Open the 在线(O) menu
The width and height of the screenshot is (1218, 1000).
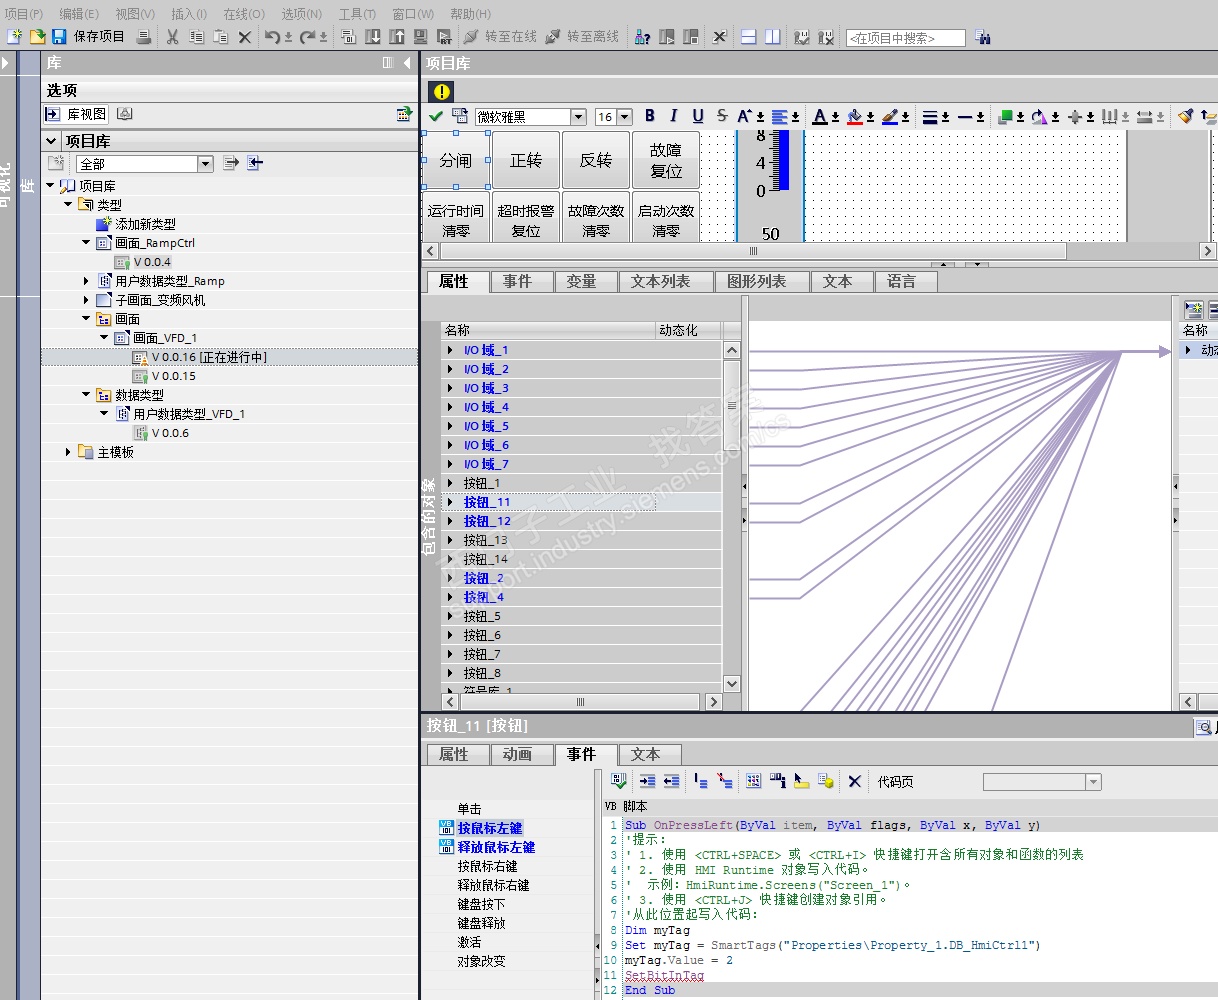coord(243,14)
